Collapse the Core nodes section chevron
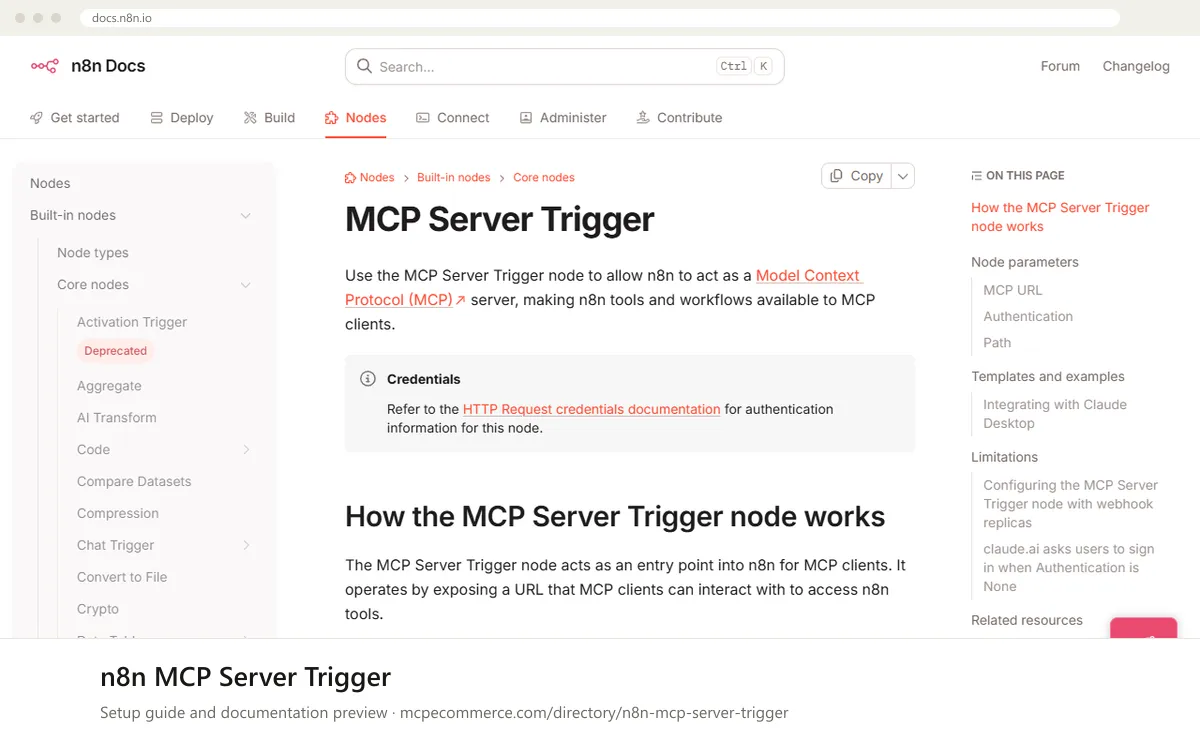The height and width of the screenshot is (750, 1200). (245, 285)
